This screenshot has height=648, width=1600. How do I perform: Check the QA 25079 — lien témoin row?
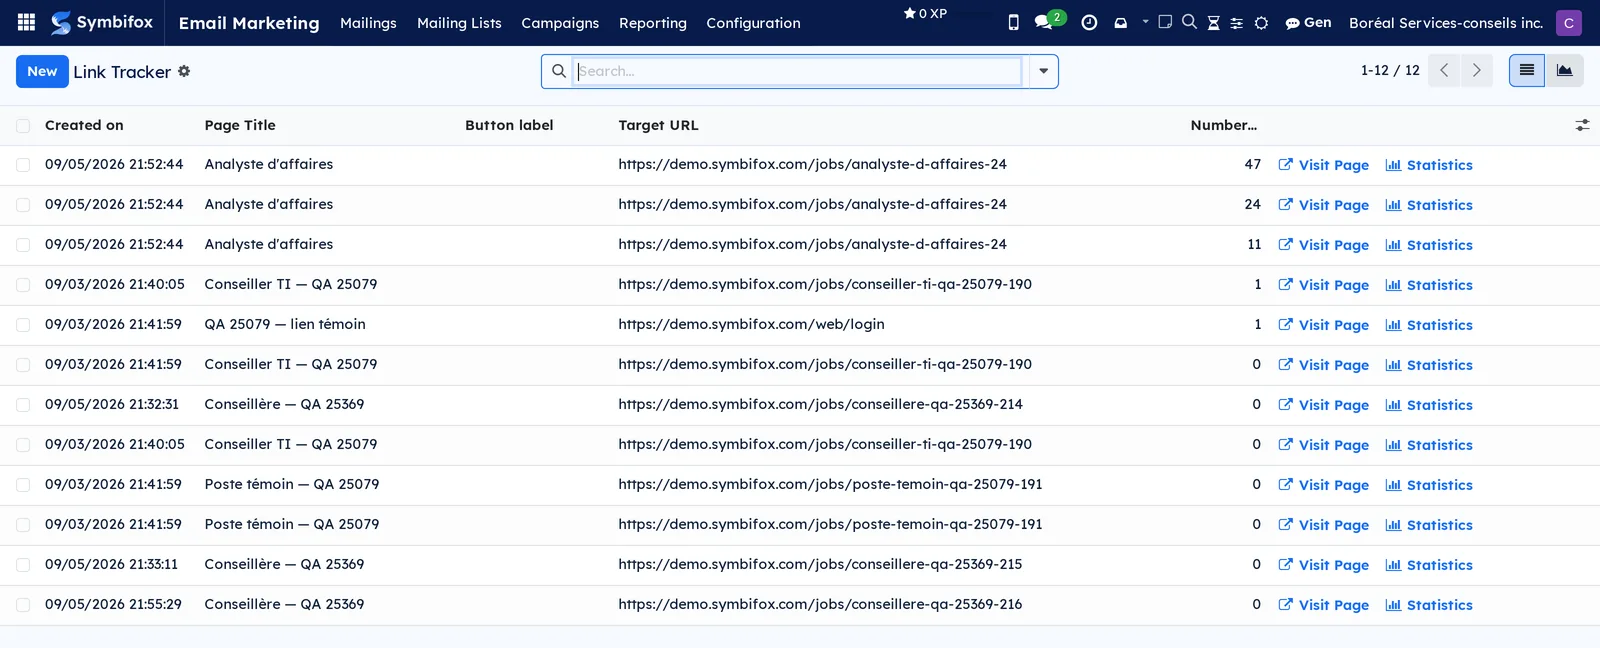coord(23,325)
